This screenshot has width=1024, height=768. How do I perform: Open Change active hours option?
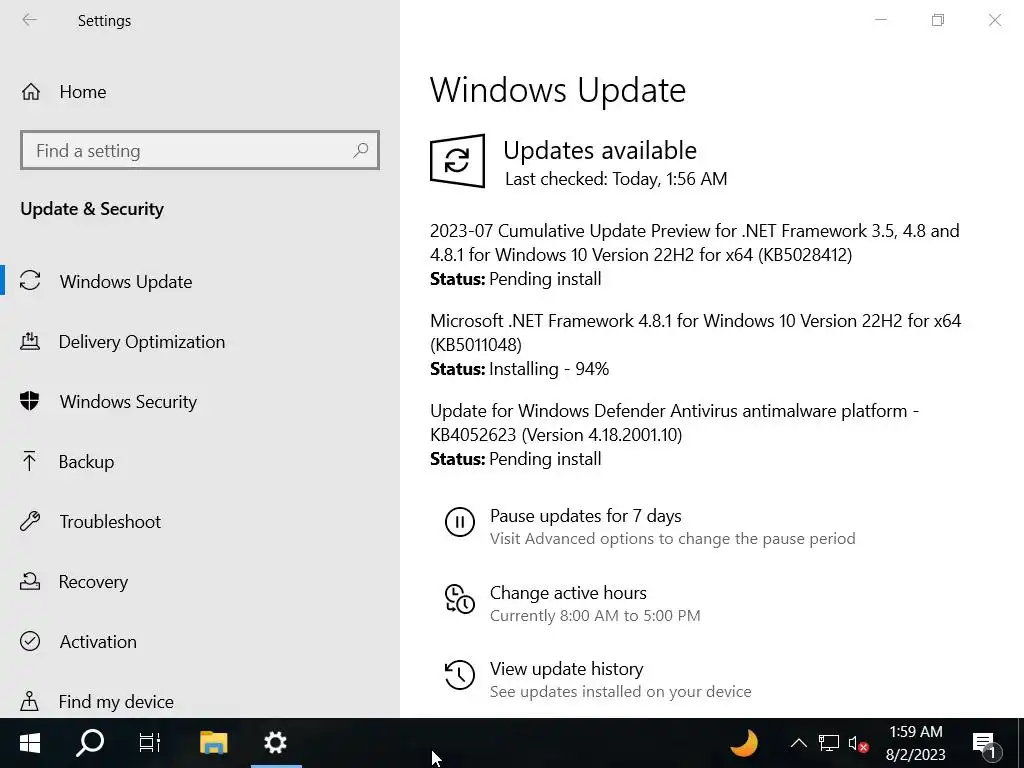[568, 593]
